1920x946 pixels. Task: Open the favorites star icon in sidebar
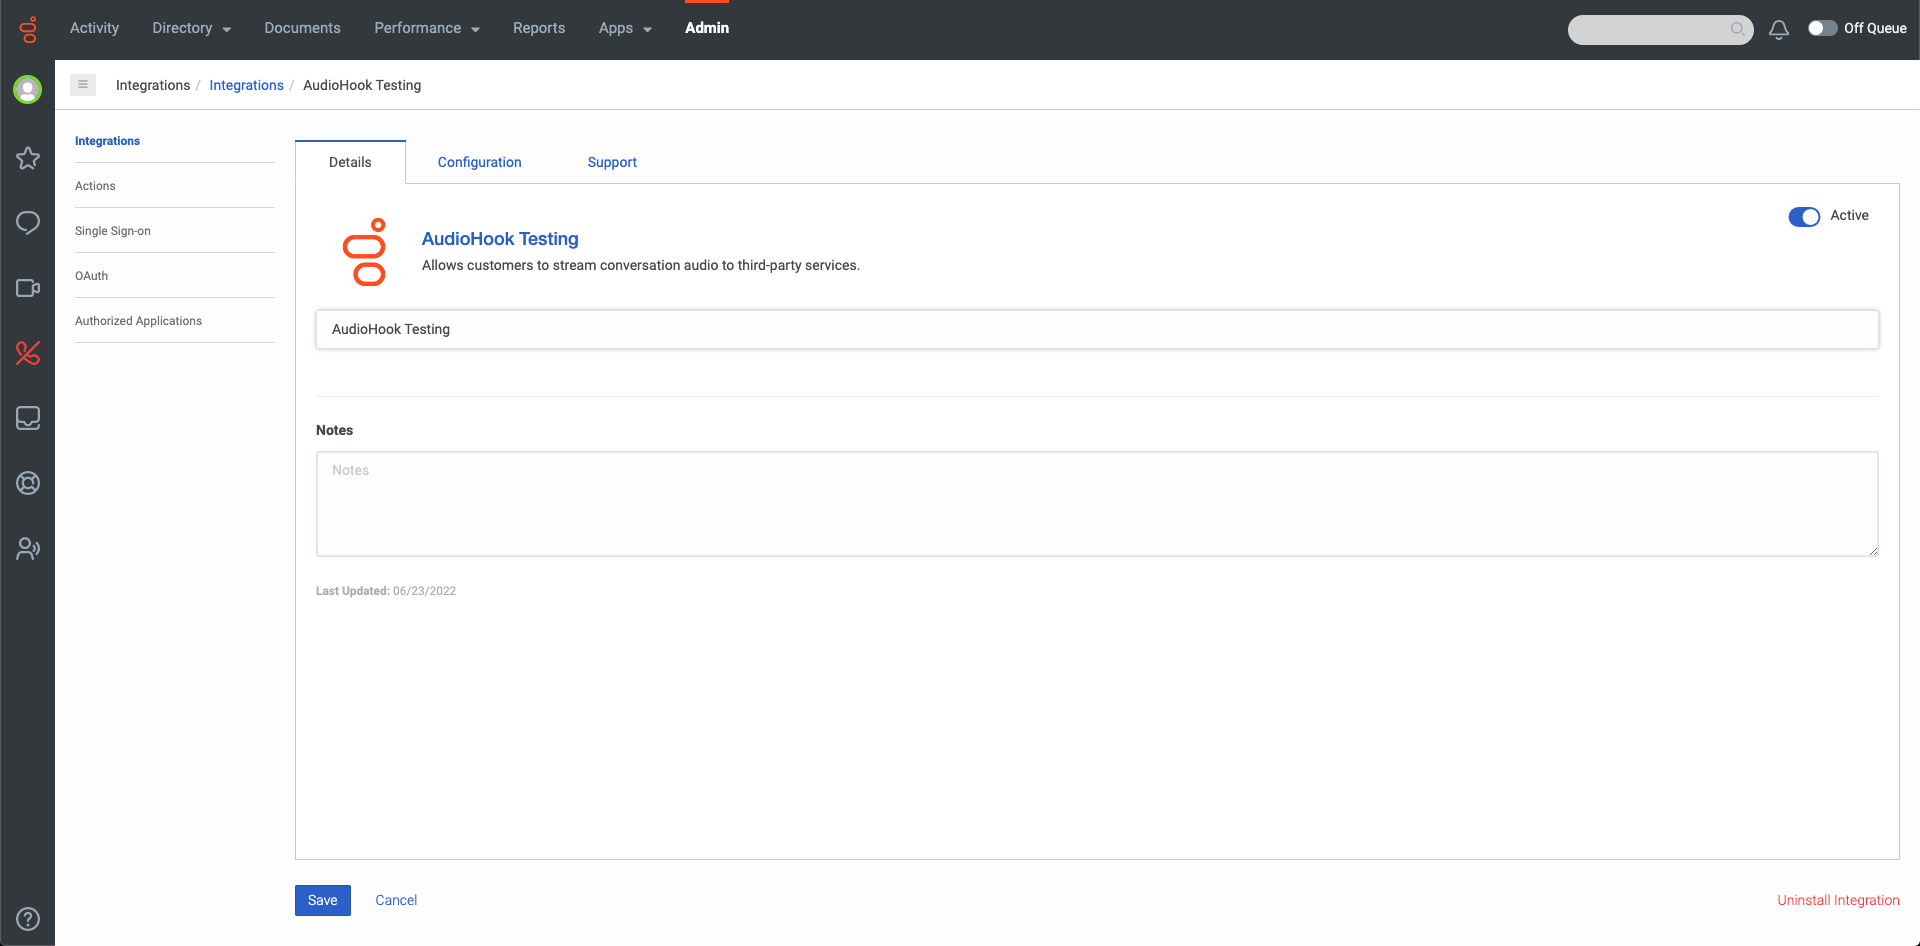[28, 158]
